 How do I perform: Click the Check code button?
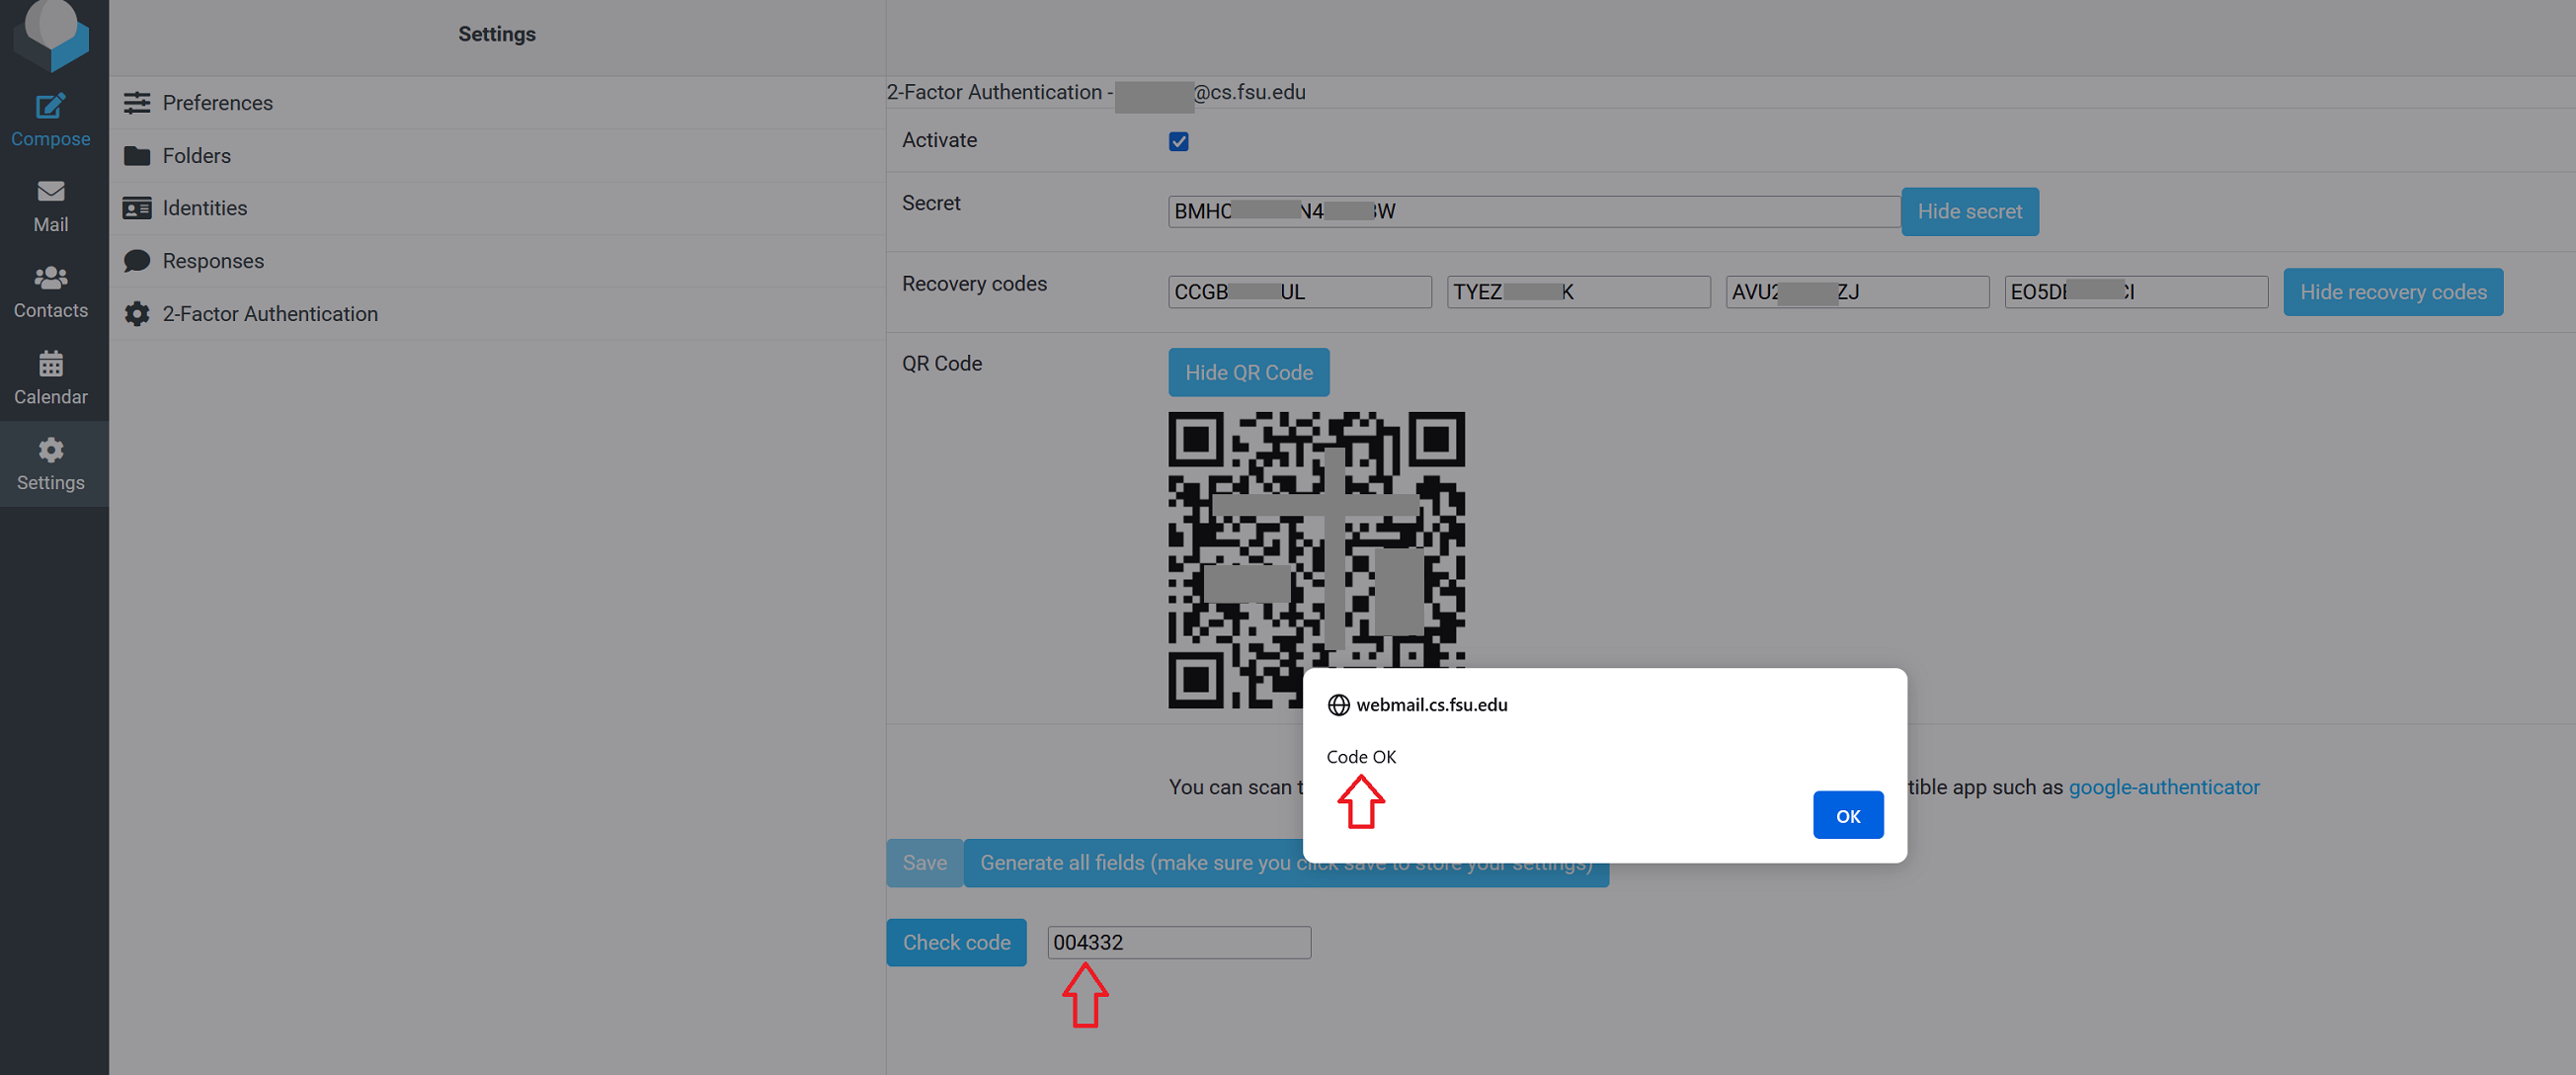point(956,943)
